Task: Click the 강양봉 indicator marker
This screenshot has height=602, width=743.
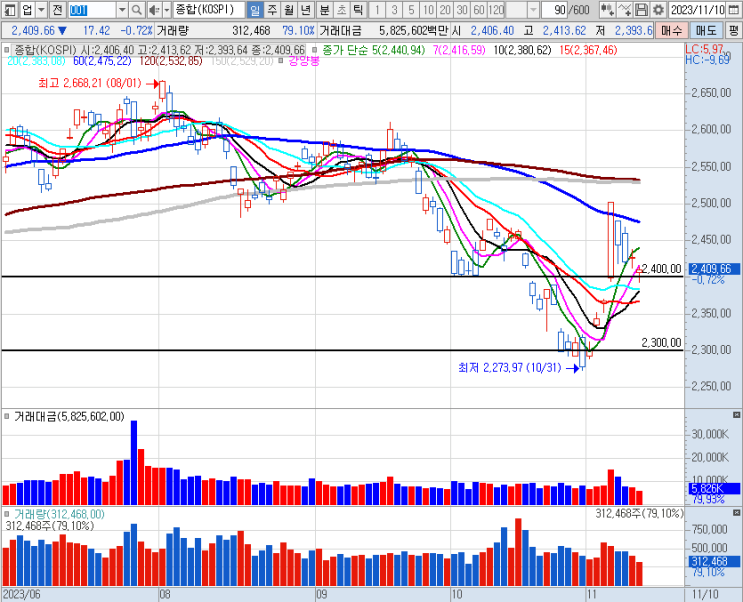Action: click(x=281, y=61)
